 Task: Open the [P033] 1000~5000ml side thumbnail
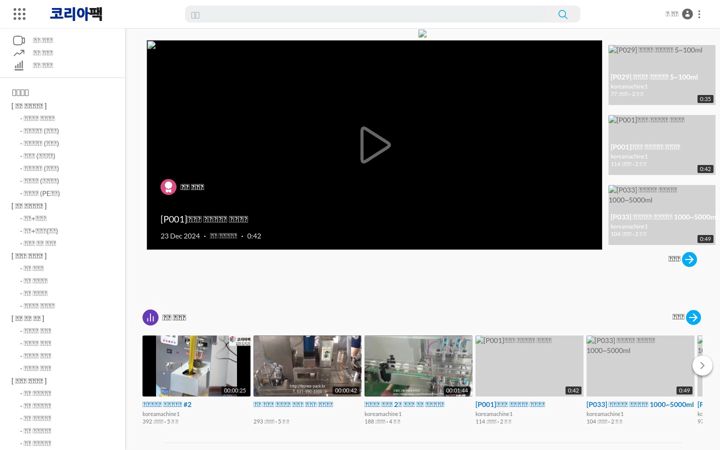pyautogui.click(x=661, y=215)
